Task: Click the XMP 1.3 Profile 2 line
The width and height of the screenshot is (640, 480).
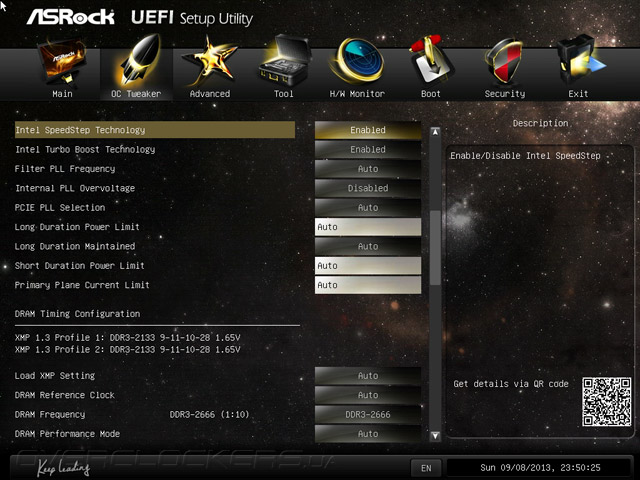Action: (x=127, y=349)
